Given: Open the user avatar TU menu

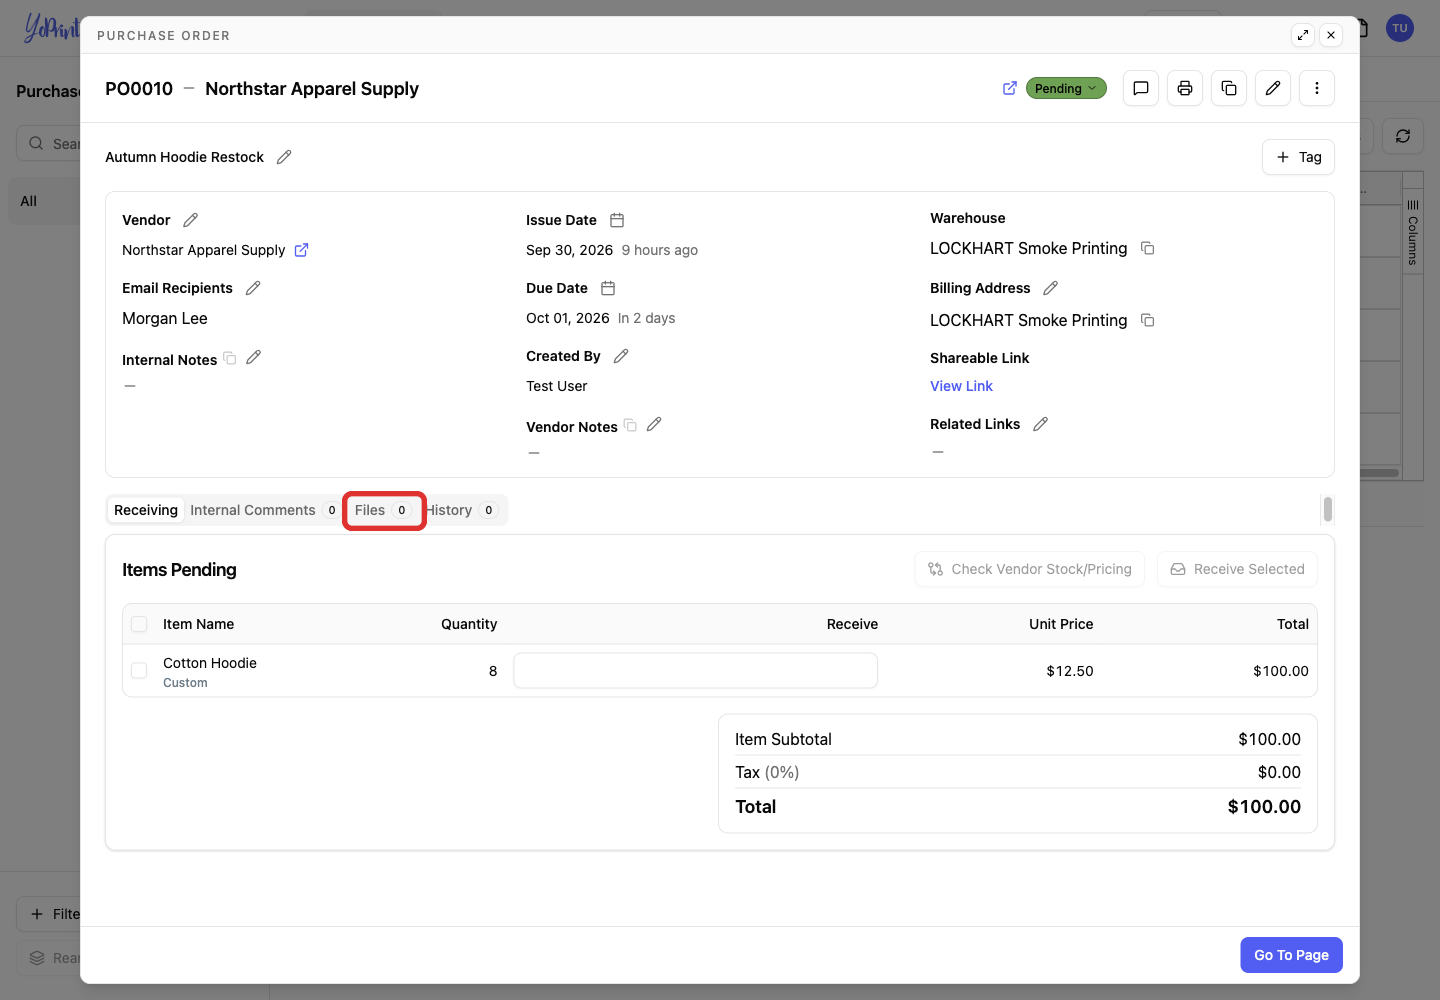Looking at the screenshot, I should pyautogui.click(x=1400, y=28).
